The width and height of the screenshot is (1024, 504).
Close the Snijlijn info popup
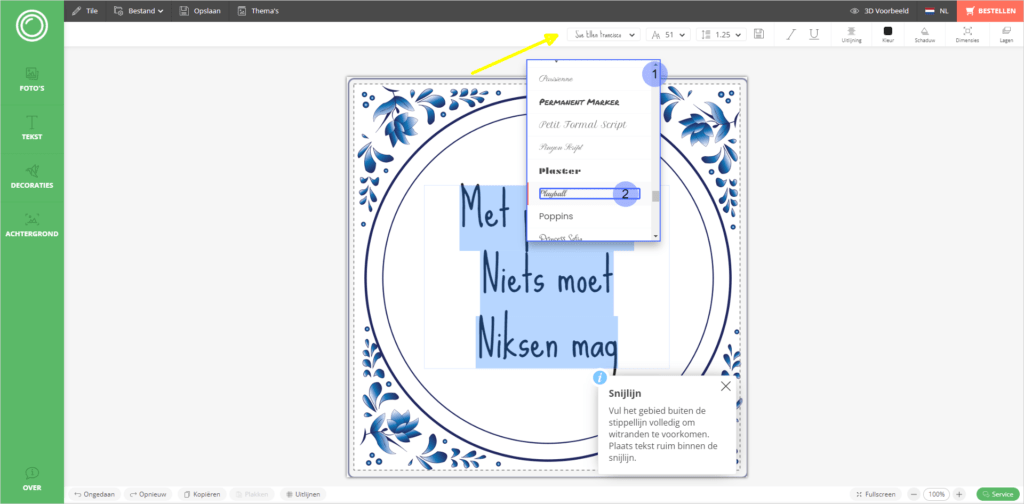click(726, 386)
